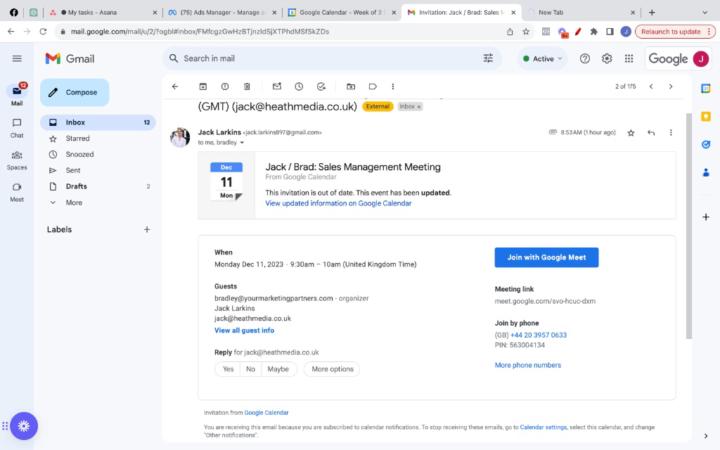Switch to the Google Calendar browser tab
720x450 pixels.
click(340, 12)
